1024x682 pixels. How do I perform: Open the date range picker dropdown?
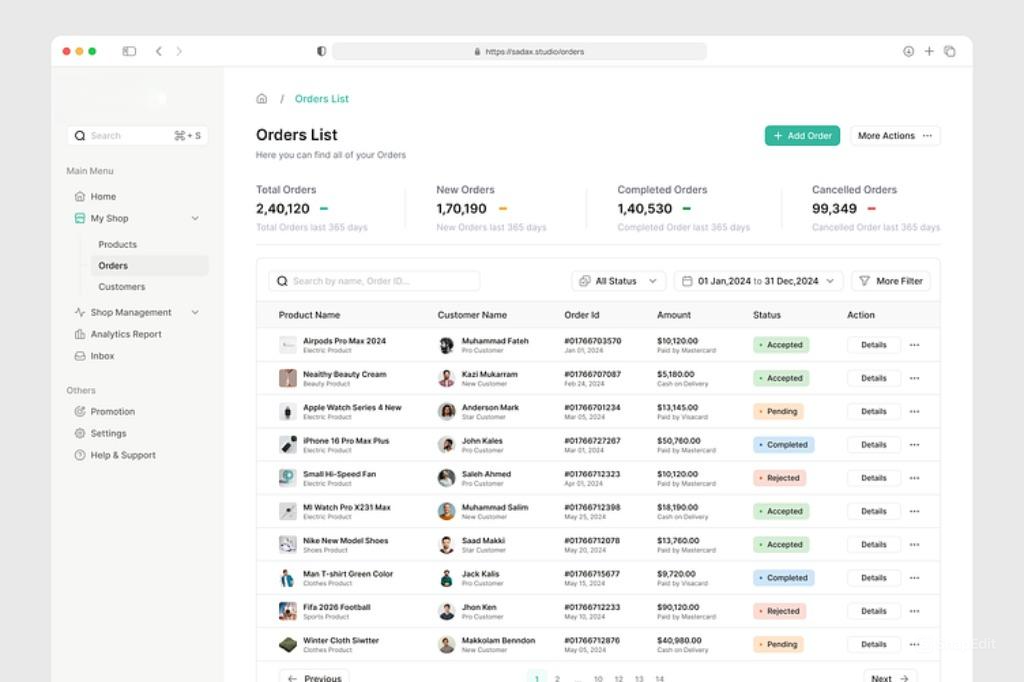pos(758,281)
